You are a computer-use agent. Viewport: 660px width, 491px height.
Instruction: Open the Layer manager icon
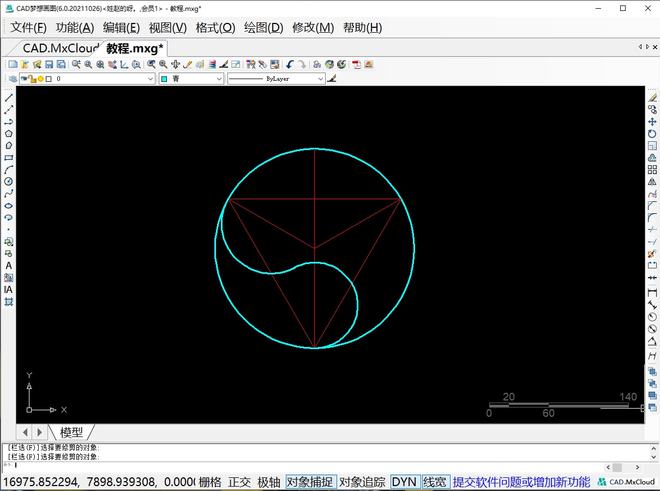click(13, 79)
